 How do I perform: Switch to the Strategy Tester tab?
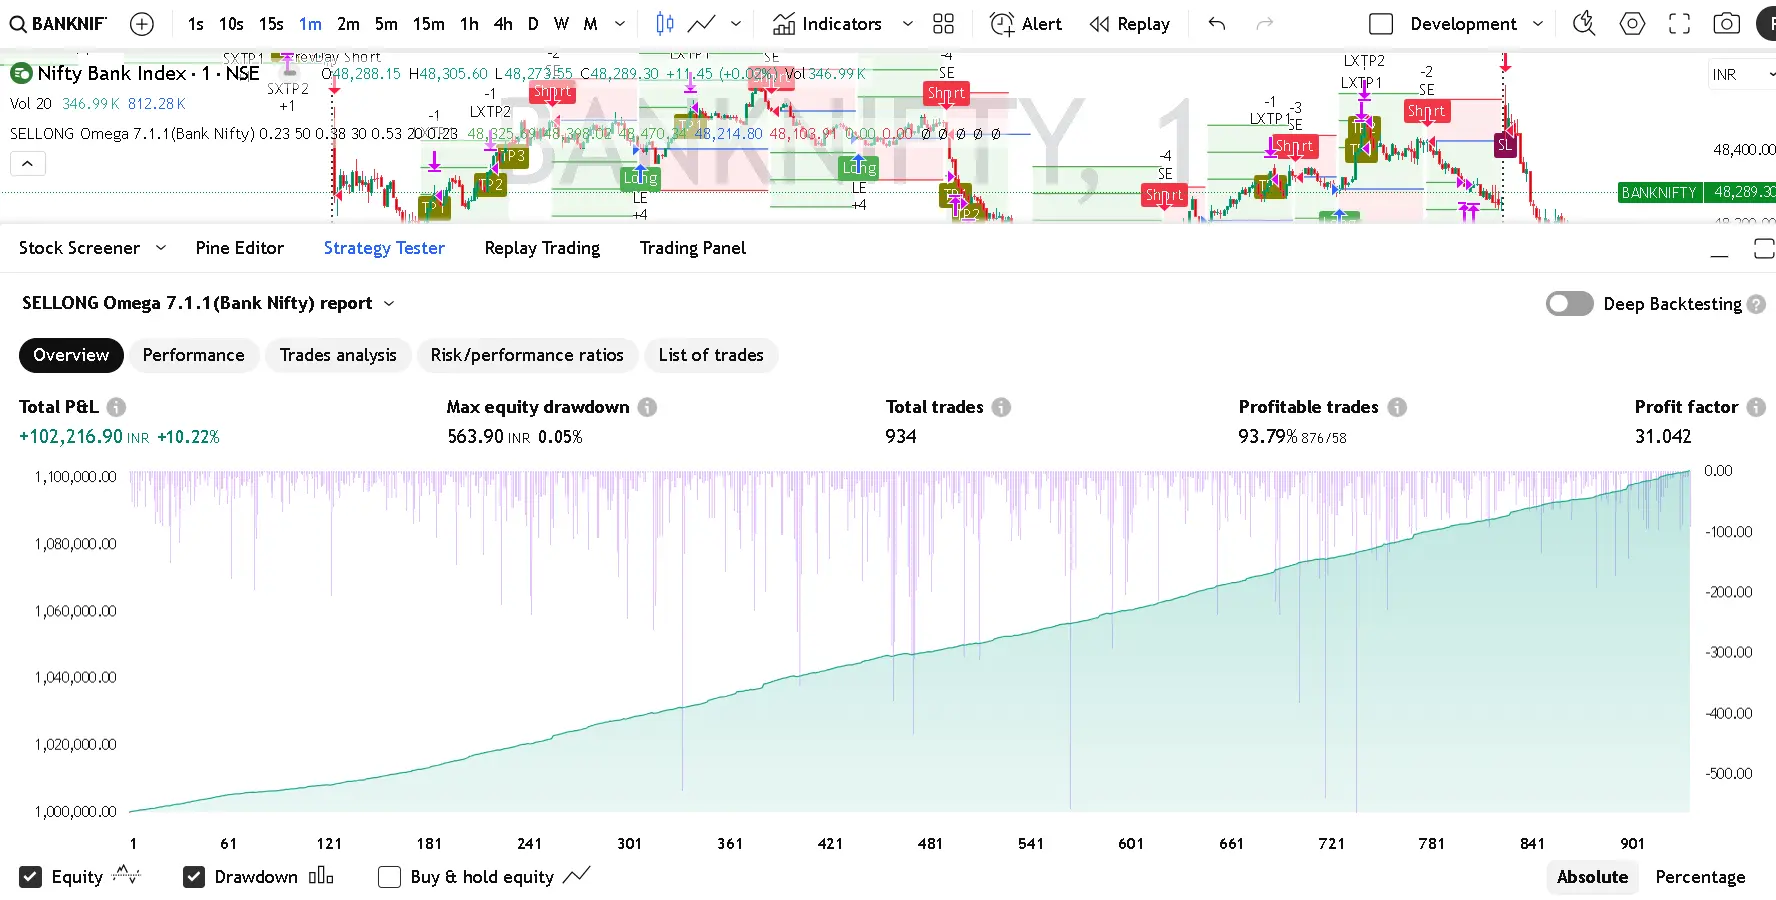click(x=384, y=248)
